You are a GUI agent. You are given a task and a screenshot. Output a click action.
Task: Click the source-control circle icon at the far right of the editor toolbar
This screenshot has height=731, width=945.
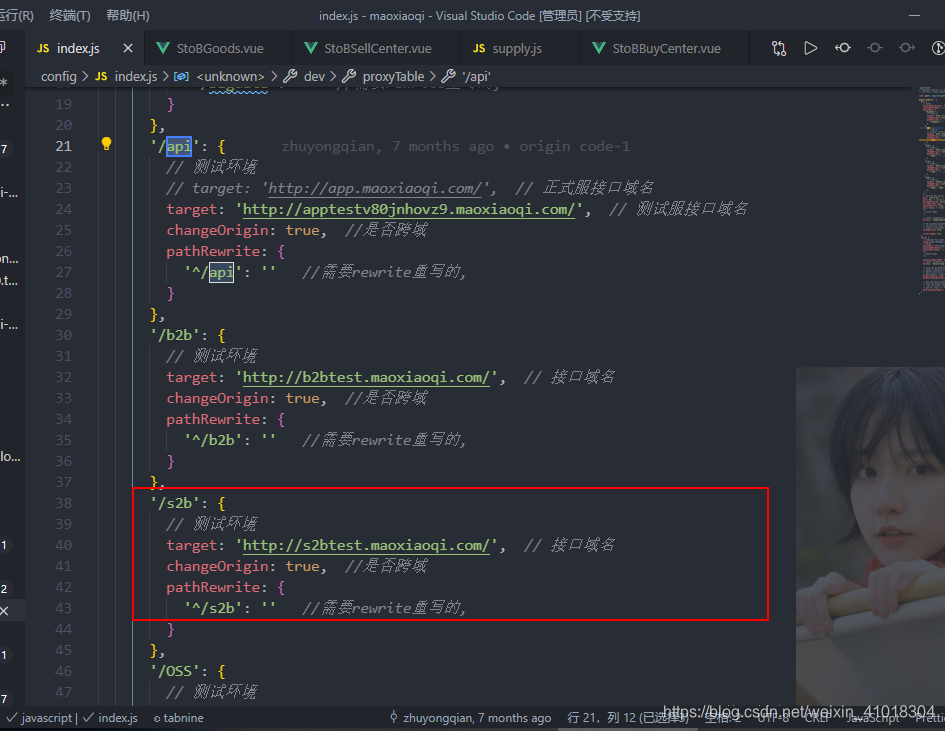point(938,48)
